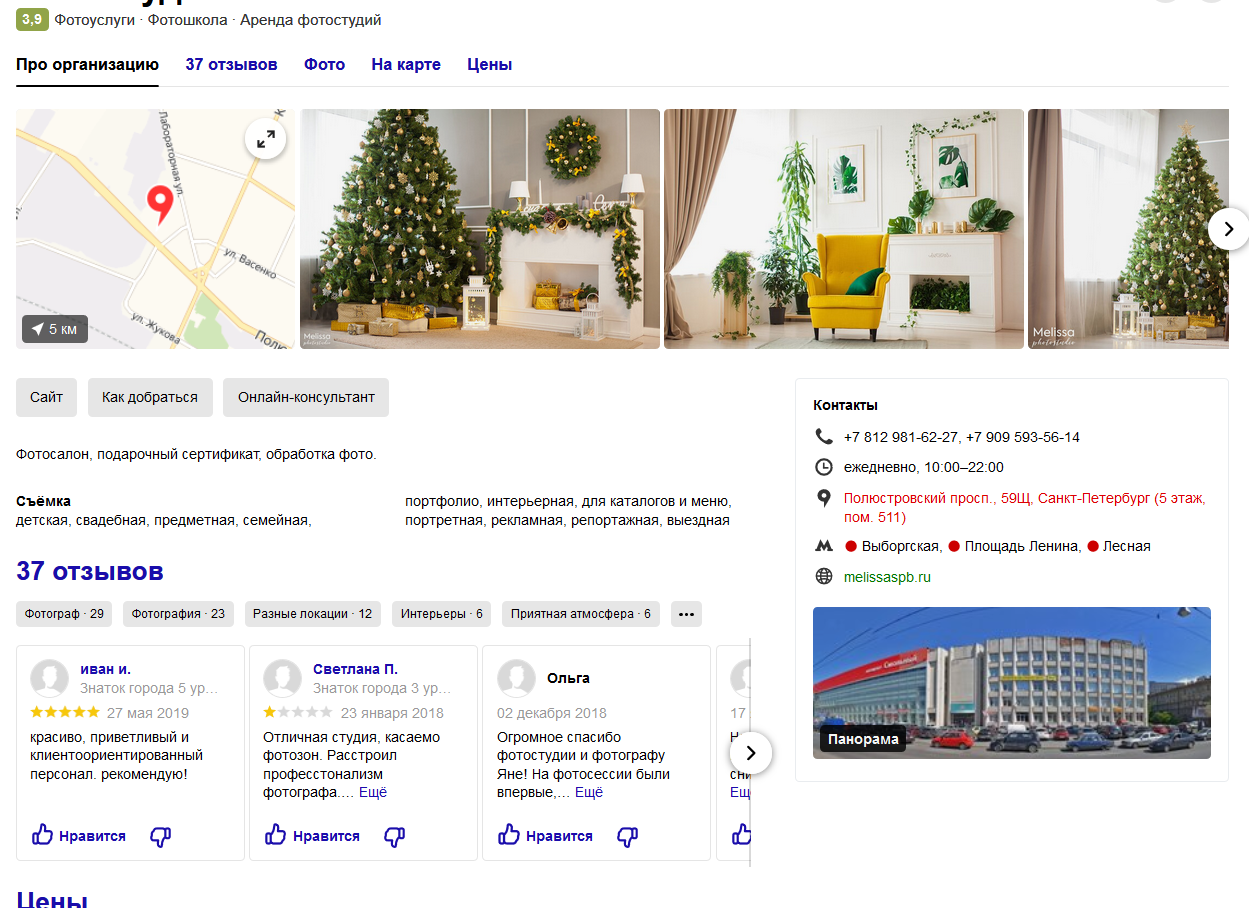Show next photos in the gallery carousel

coord(1228,229)
